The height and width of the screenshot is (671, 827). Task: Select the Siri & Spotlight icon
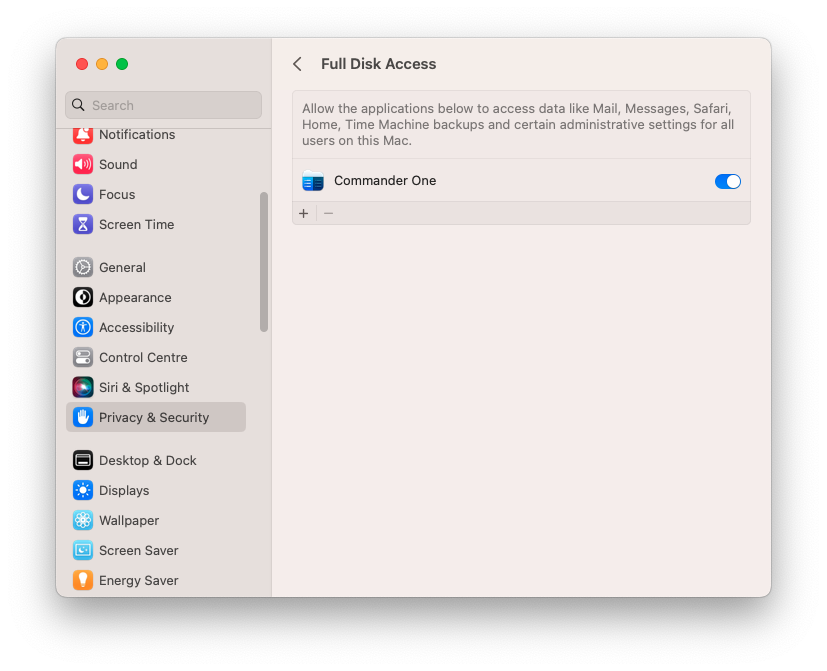[x=83, y=387]
